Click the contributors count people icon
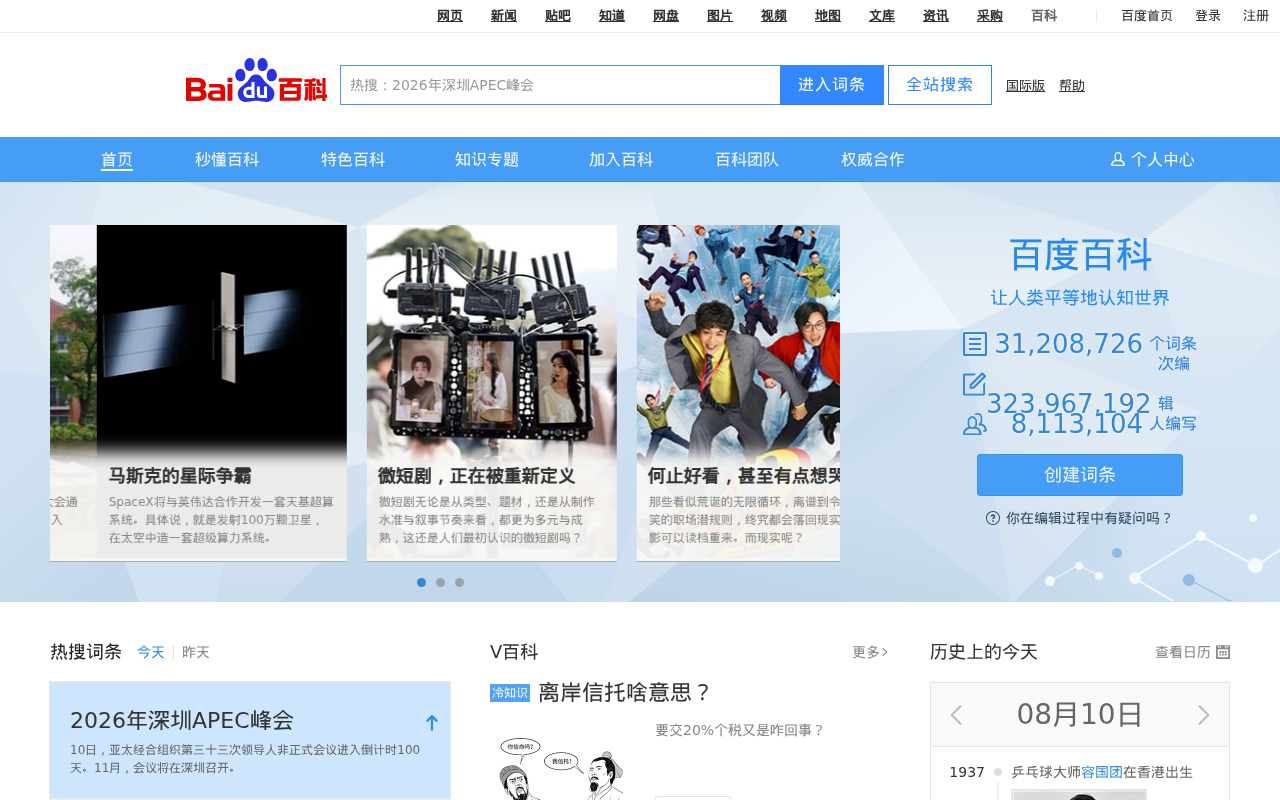 point(975,424)
